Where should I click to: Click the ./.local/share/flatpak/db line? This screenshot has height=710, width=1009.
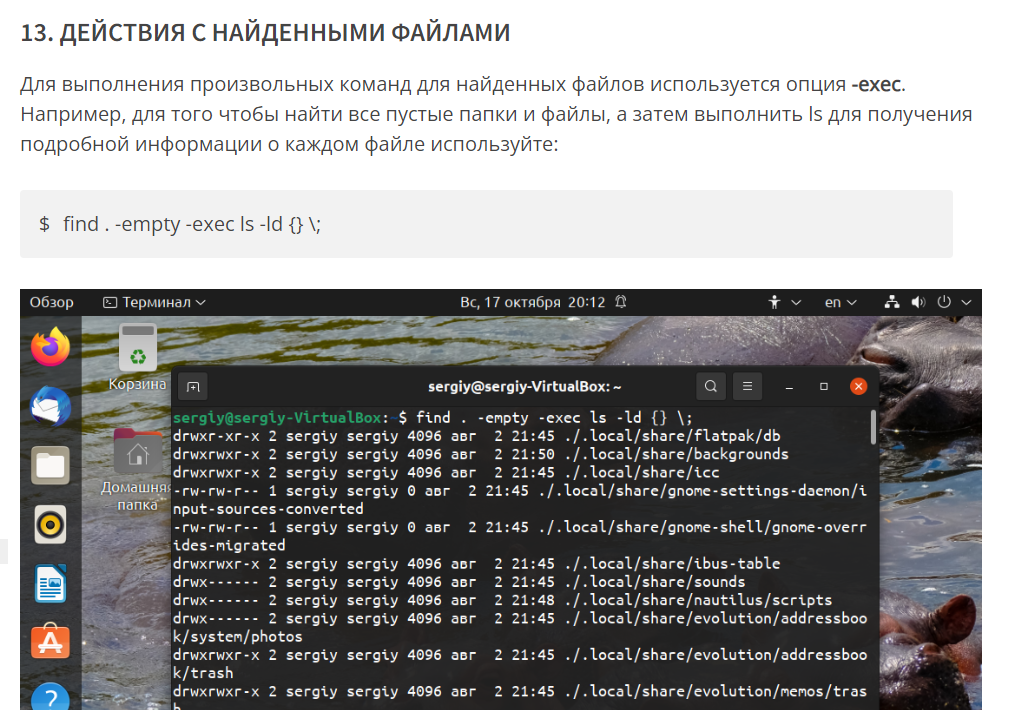477,436
